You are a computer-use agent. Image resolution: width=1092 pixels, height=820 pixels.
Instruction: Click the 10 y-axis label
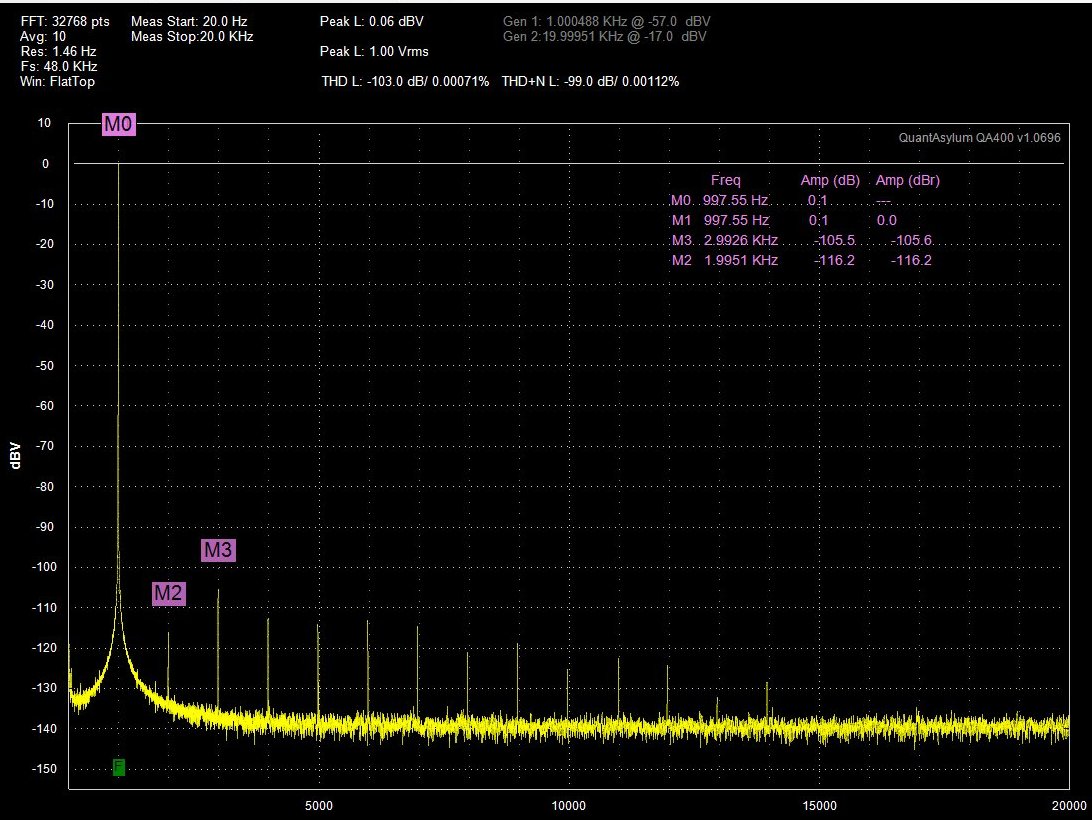(x=44, y=123)
